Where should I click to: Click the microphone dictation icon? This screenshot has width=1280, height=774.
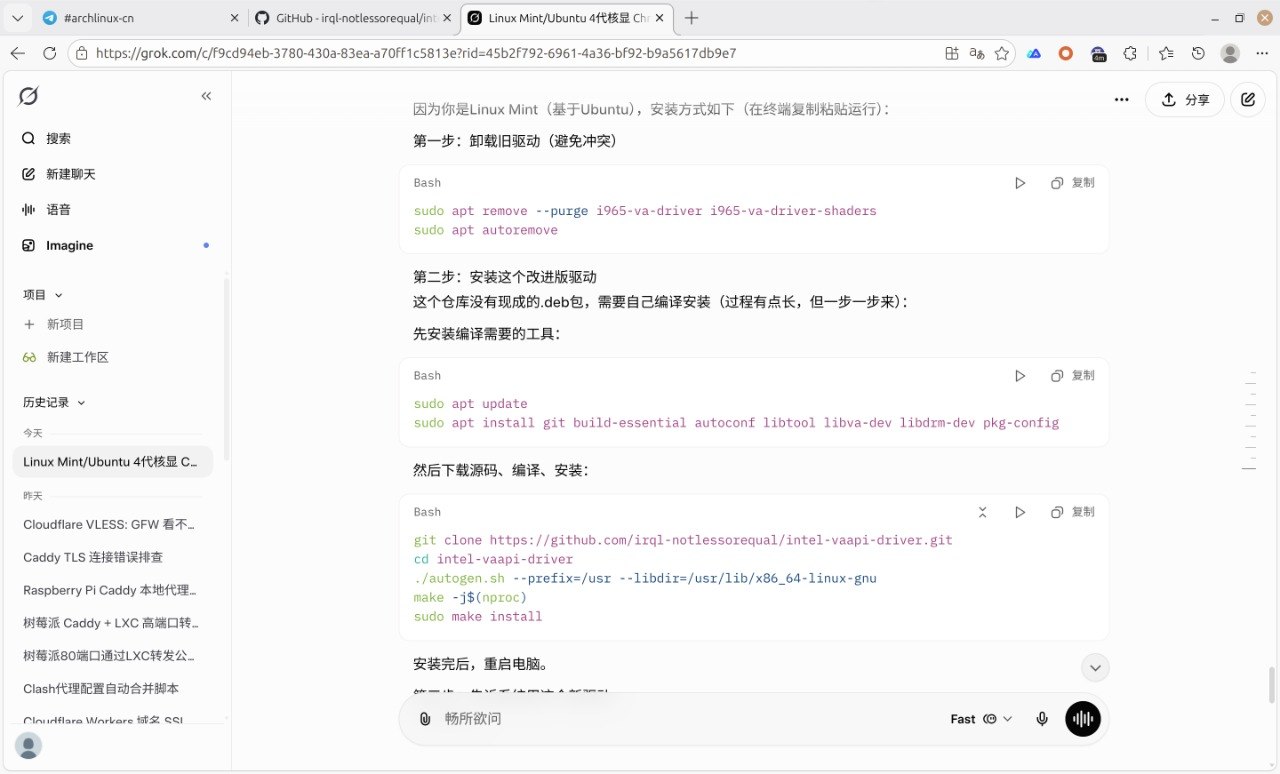[1042, 719]
